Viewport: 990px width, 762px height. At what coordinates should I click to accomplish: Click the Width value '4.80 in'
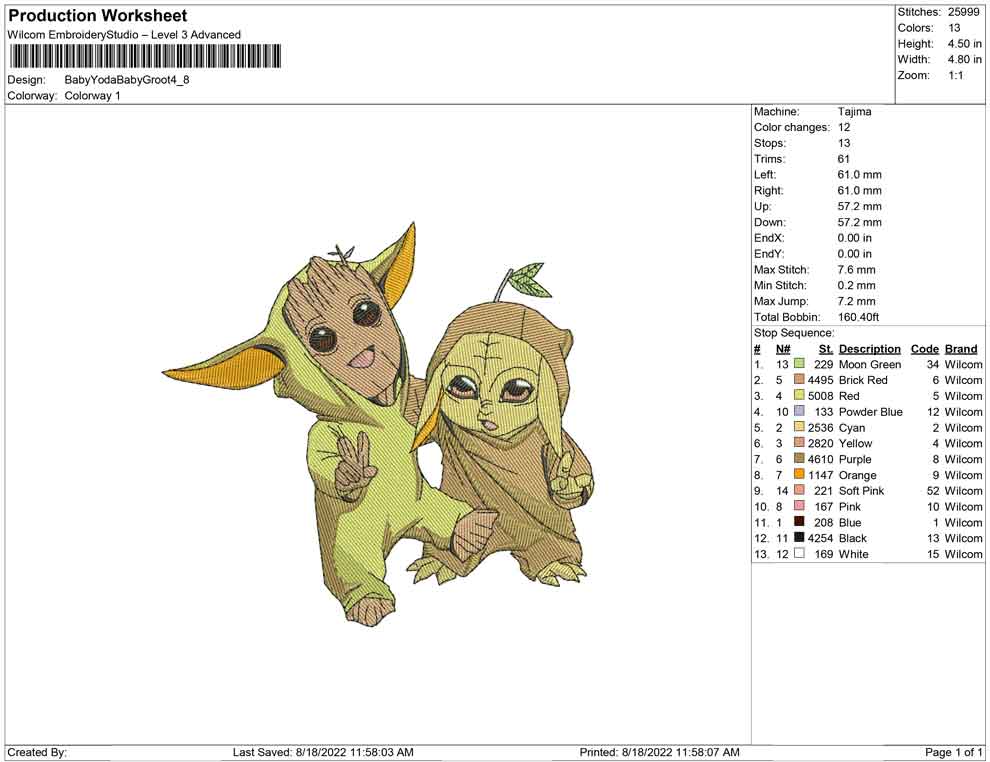tap(965, 59)
